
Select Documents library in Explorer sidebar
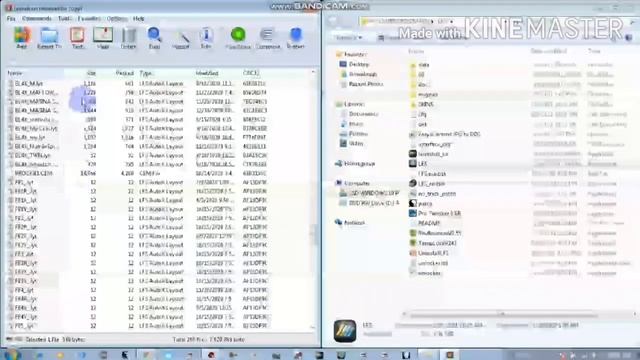tap(359, 114)
